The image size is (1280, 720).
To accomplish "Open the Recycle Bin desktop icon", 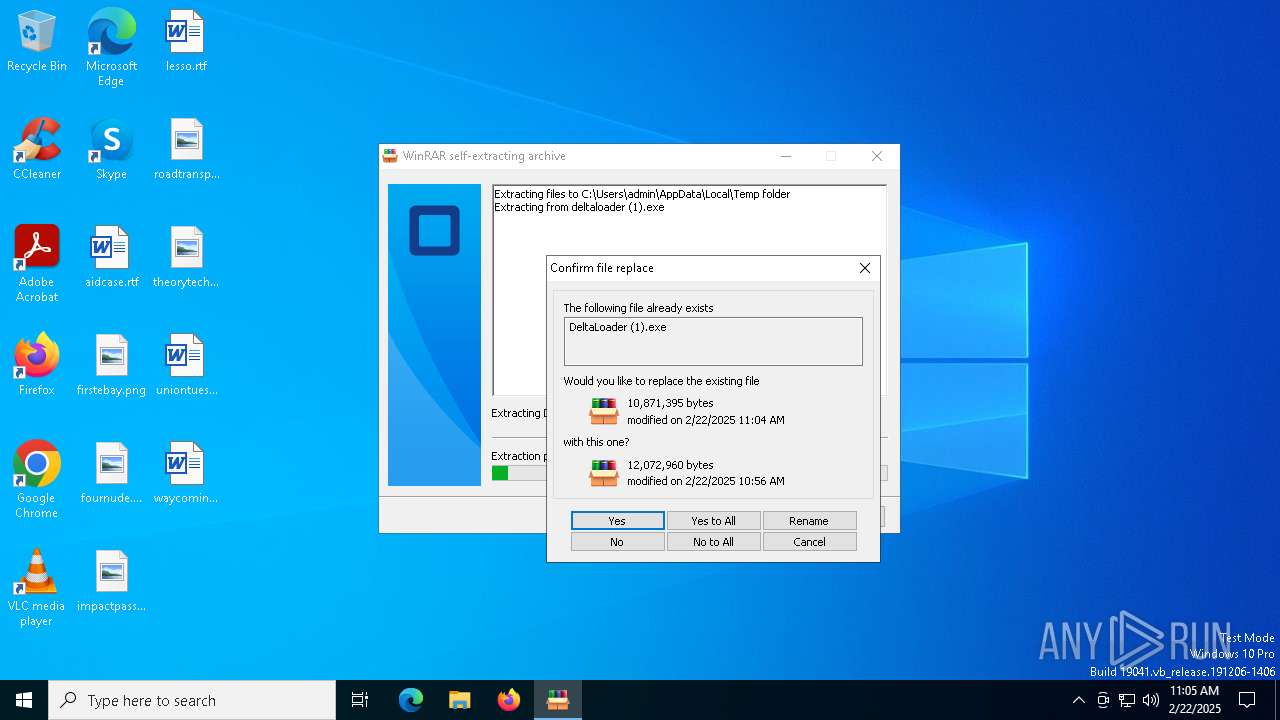I will click(x=37, y=42).
